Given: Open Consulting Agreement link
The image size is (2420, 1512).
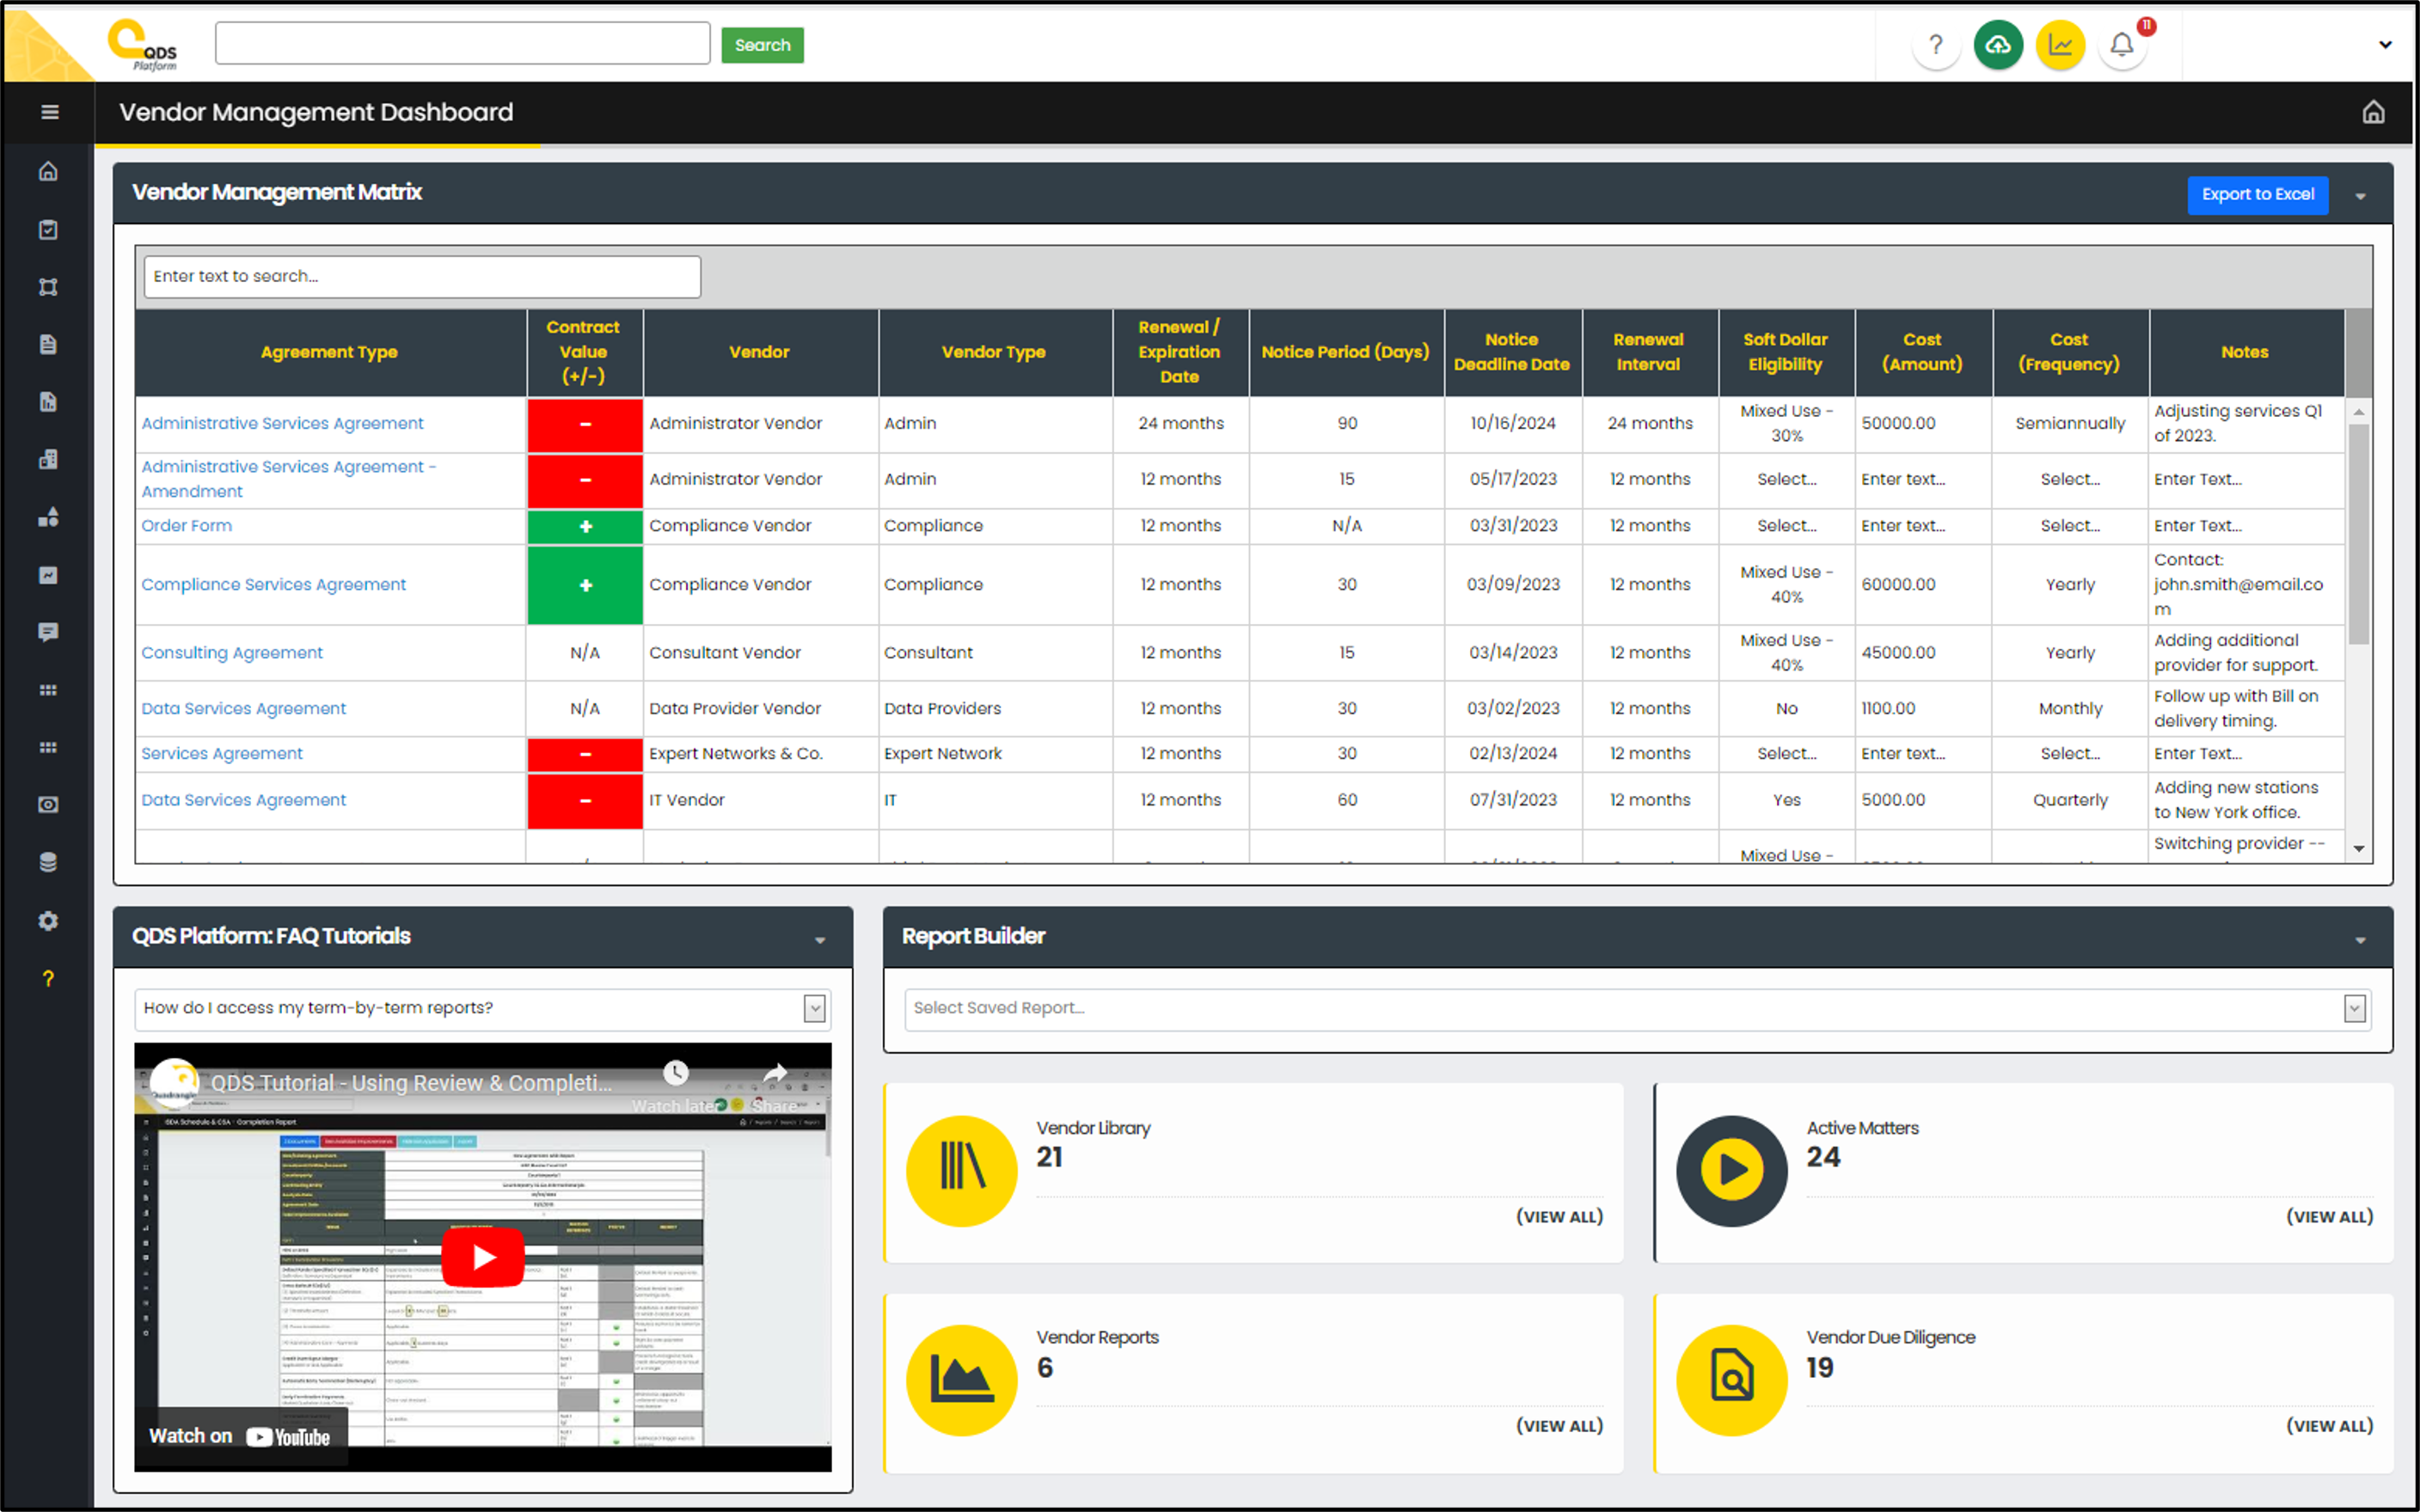Looking at the screenshot, I should click(232, 653).
